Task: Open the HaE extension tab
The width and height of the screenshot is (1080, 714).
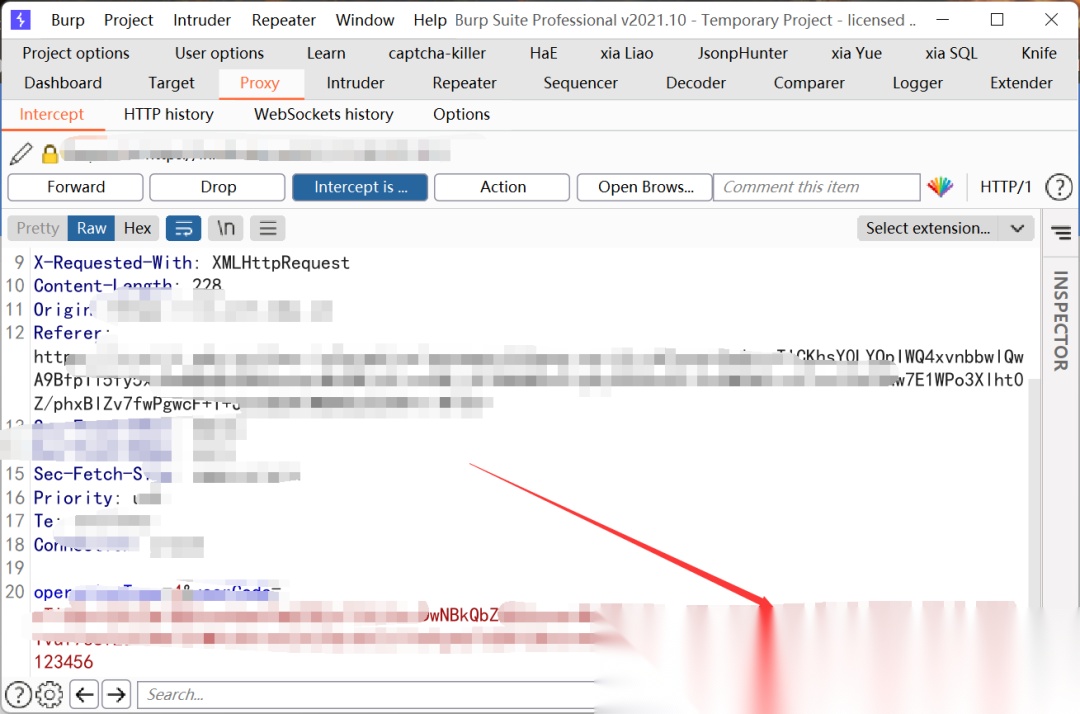Action: [543, 53]
